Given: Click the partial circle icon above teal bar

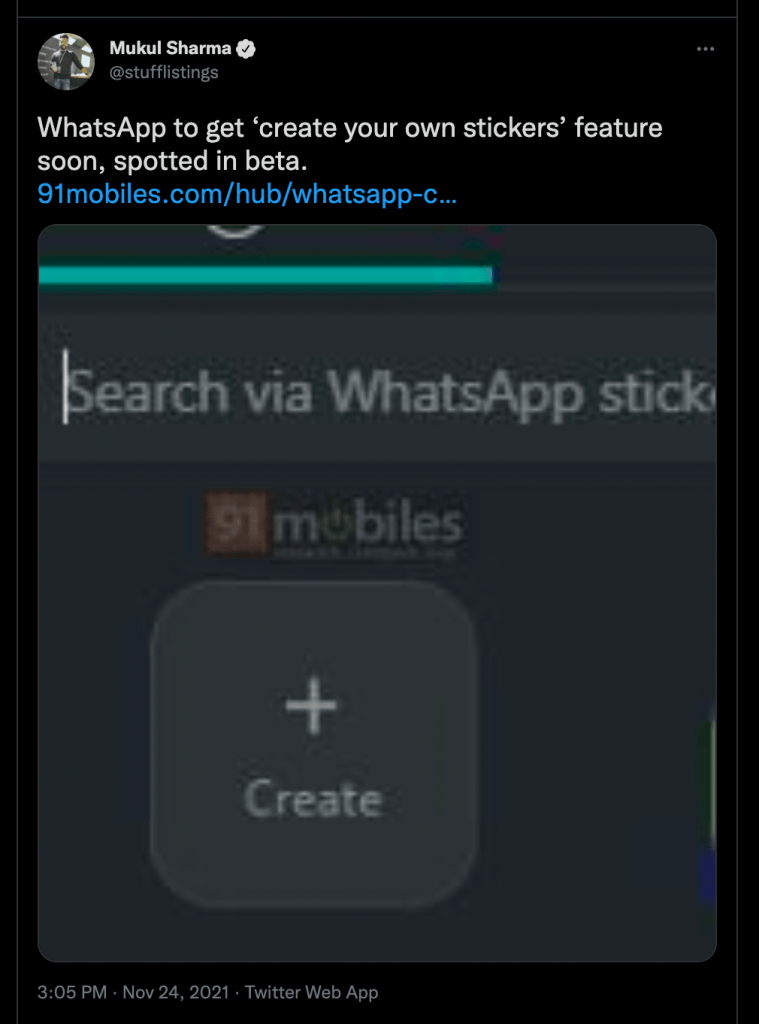Looking at the screenshot, I should point(235,230).
